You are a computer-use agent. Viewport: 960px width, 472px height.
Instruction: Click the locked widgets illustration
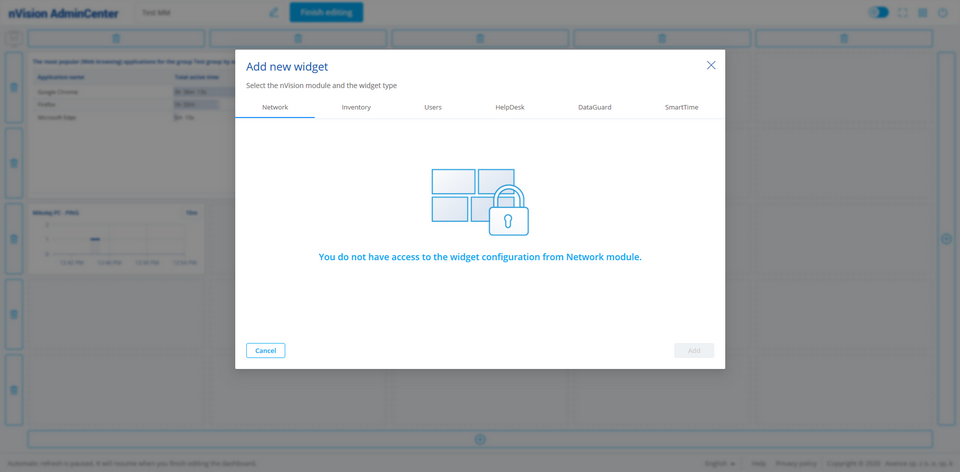480,201
